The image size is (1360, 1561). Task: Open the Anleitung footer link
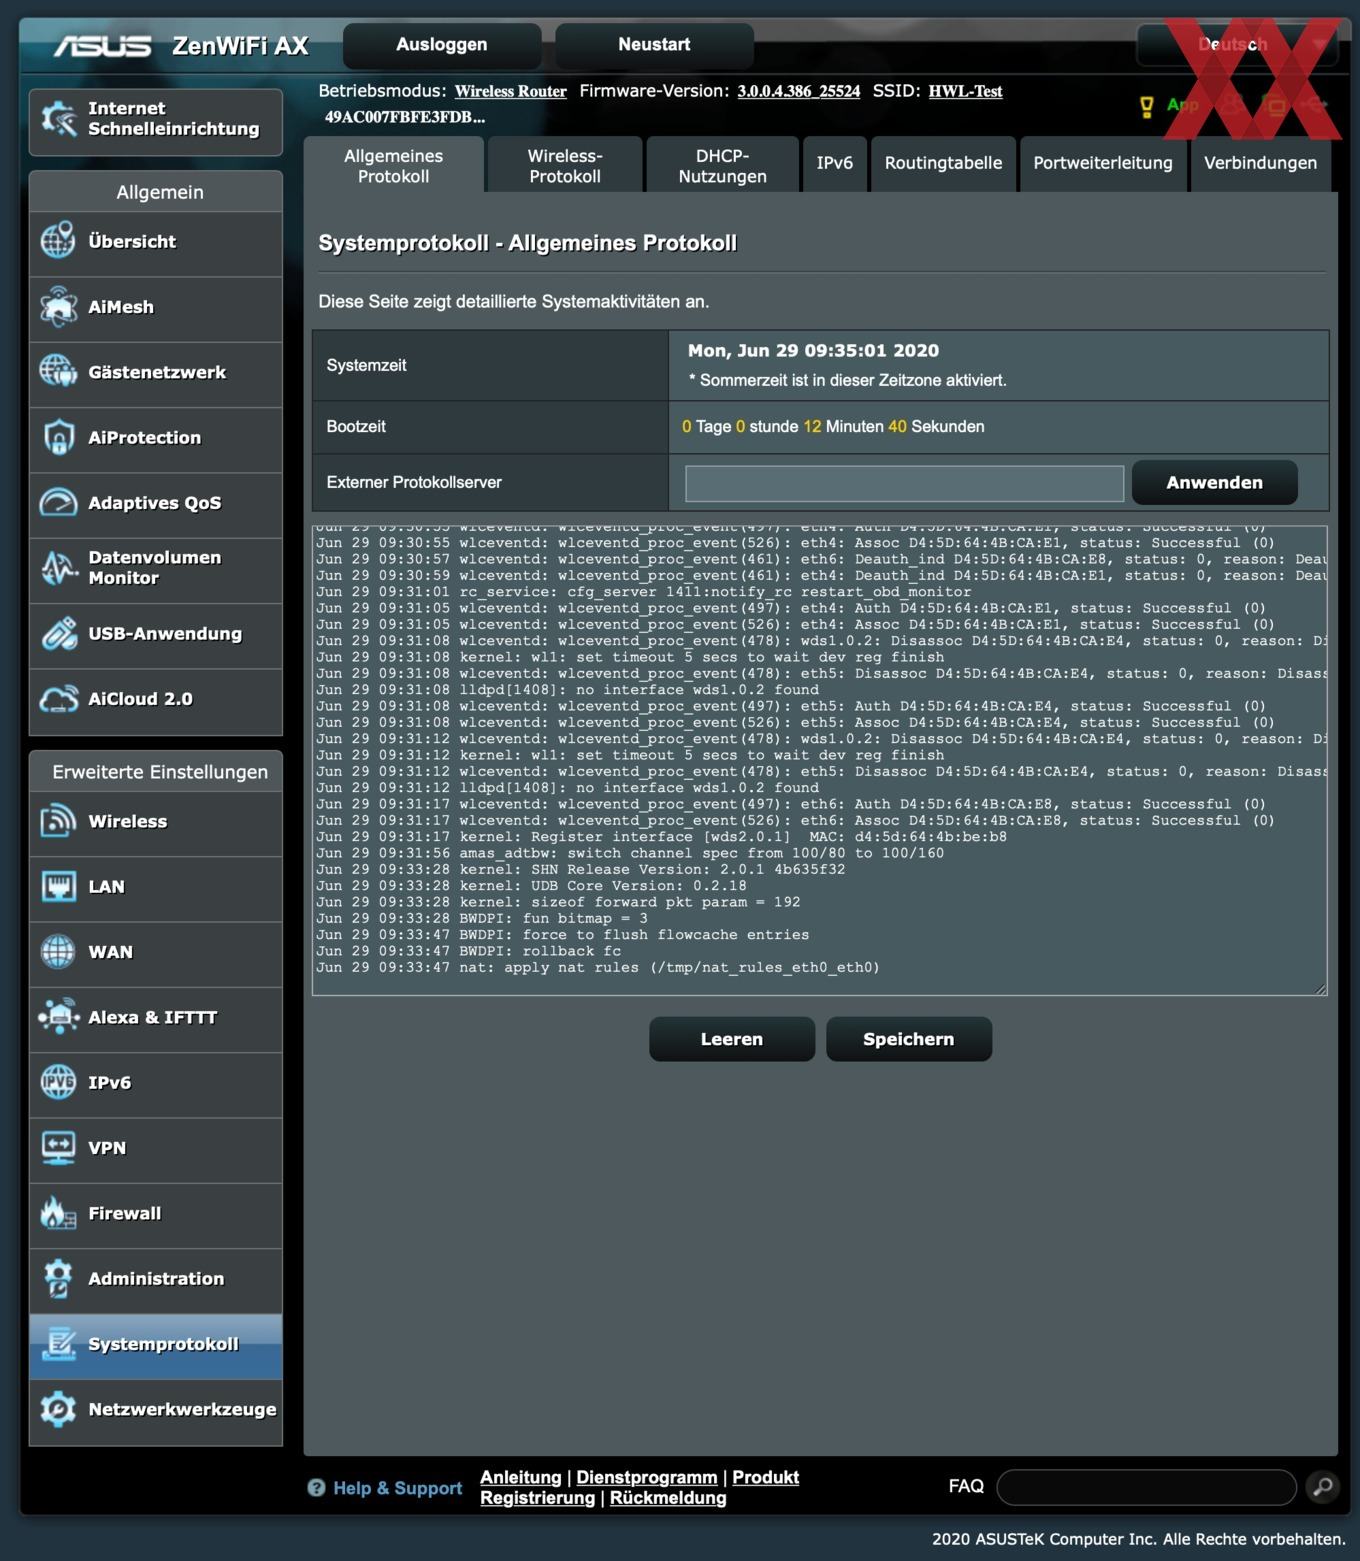coord(521,1477)
